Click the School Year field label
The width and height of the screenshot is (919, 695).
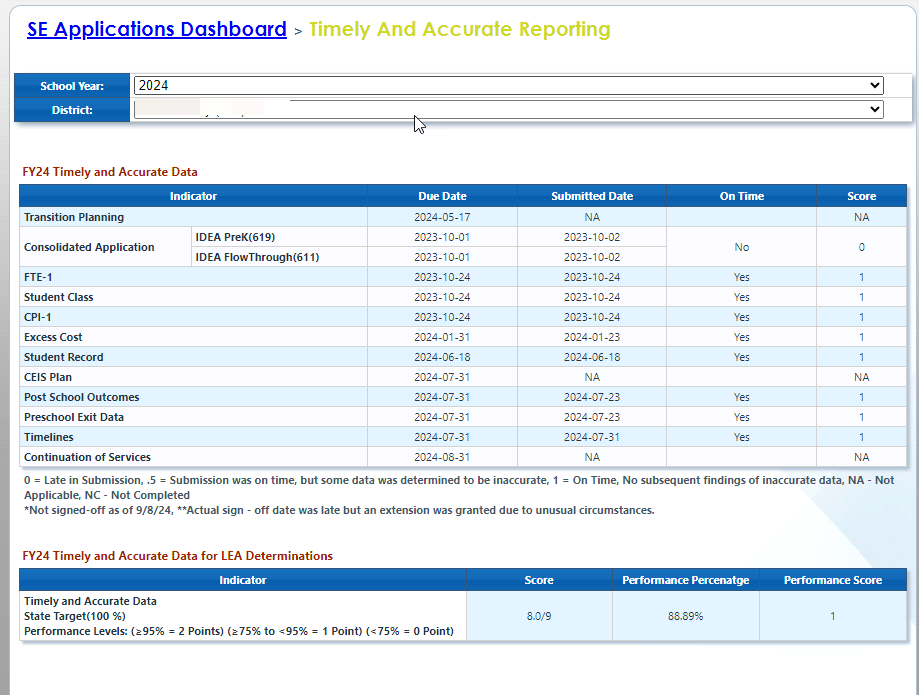point(72,86)
